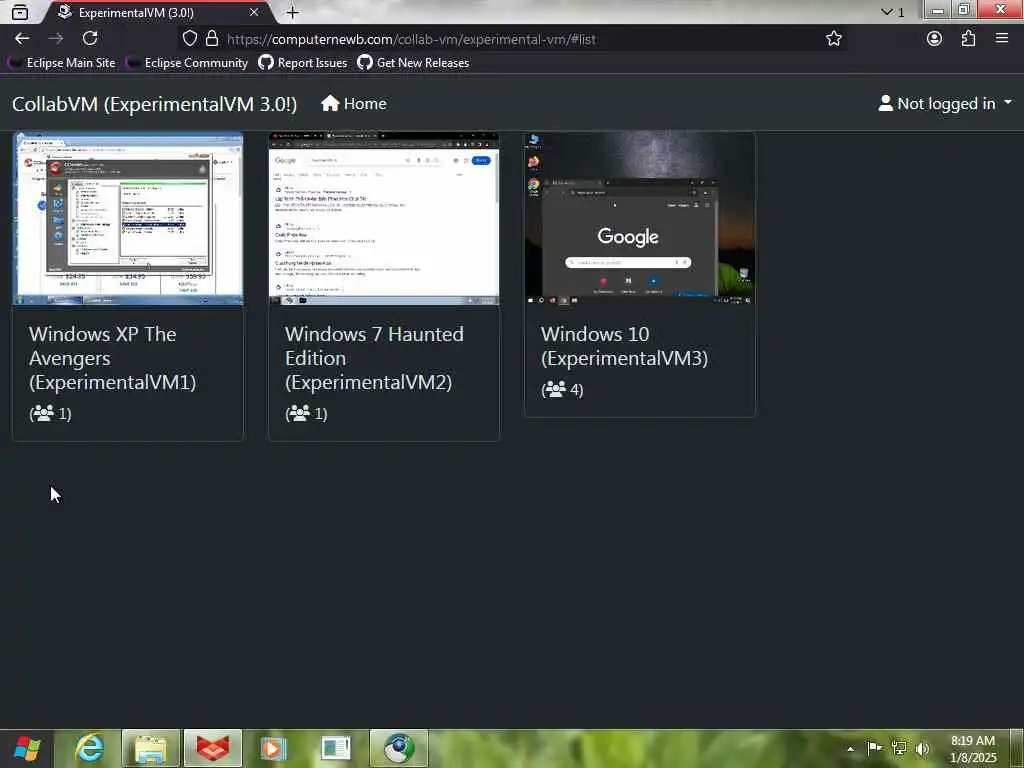Open the tracking protection shield icon
Image resolution: width=1024 pixels, height=768 pixels.
tap(189, 39)
